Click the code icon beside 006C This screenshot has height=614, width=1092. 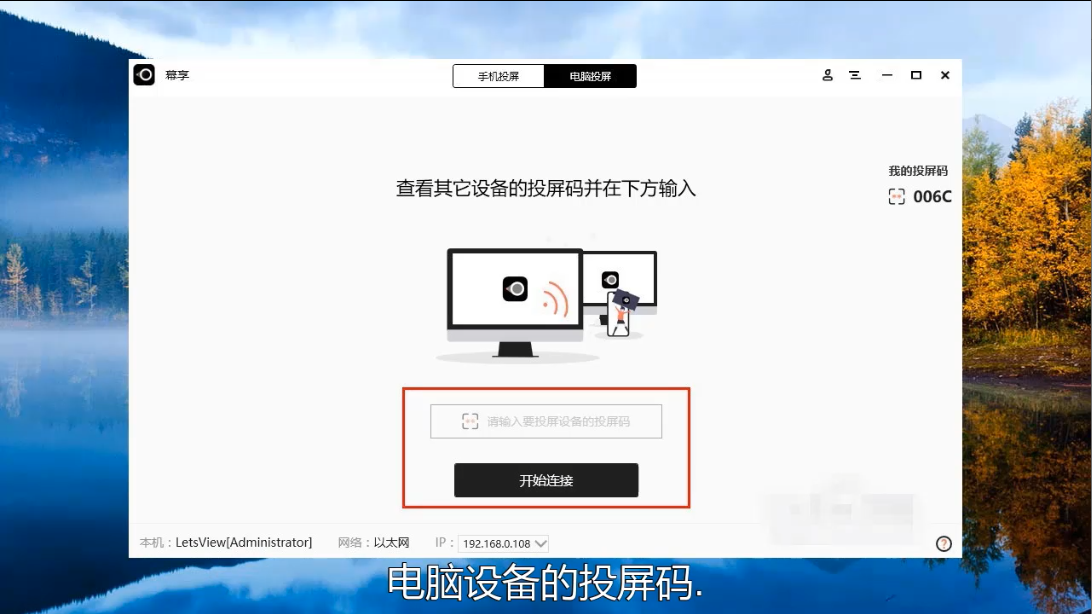pyautogui.click(x=896, y=197)
